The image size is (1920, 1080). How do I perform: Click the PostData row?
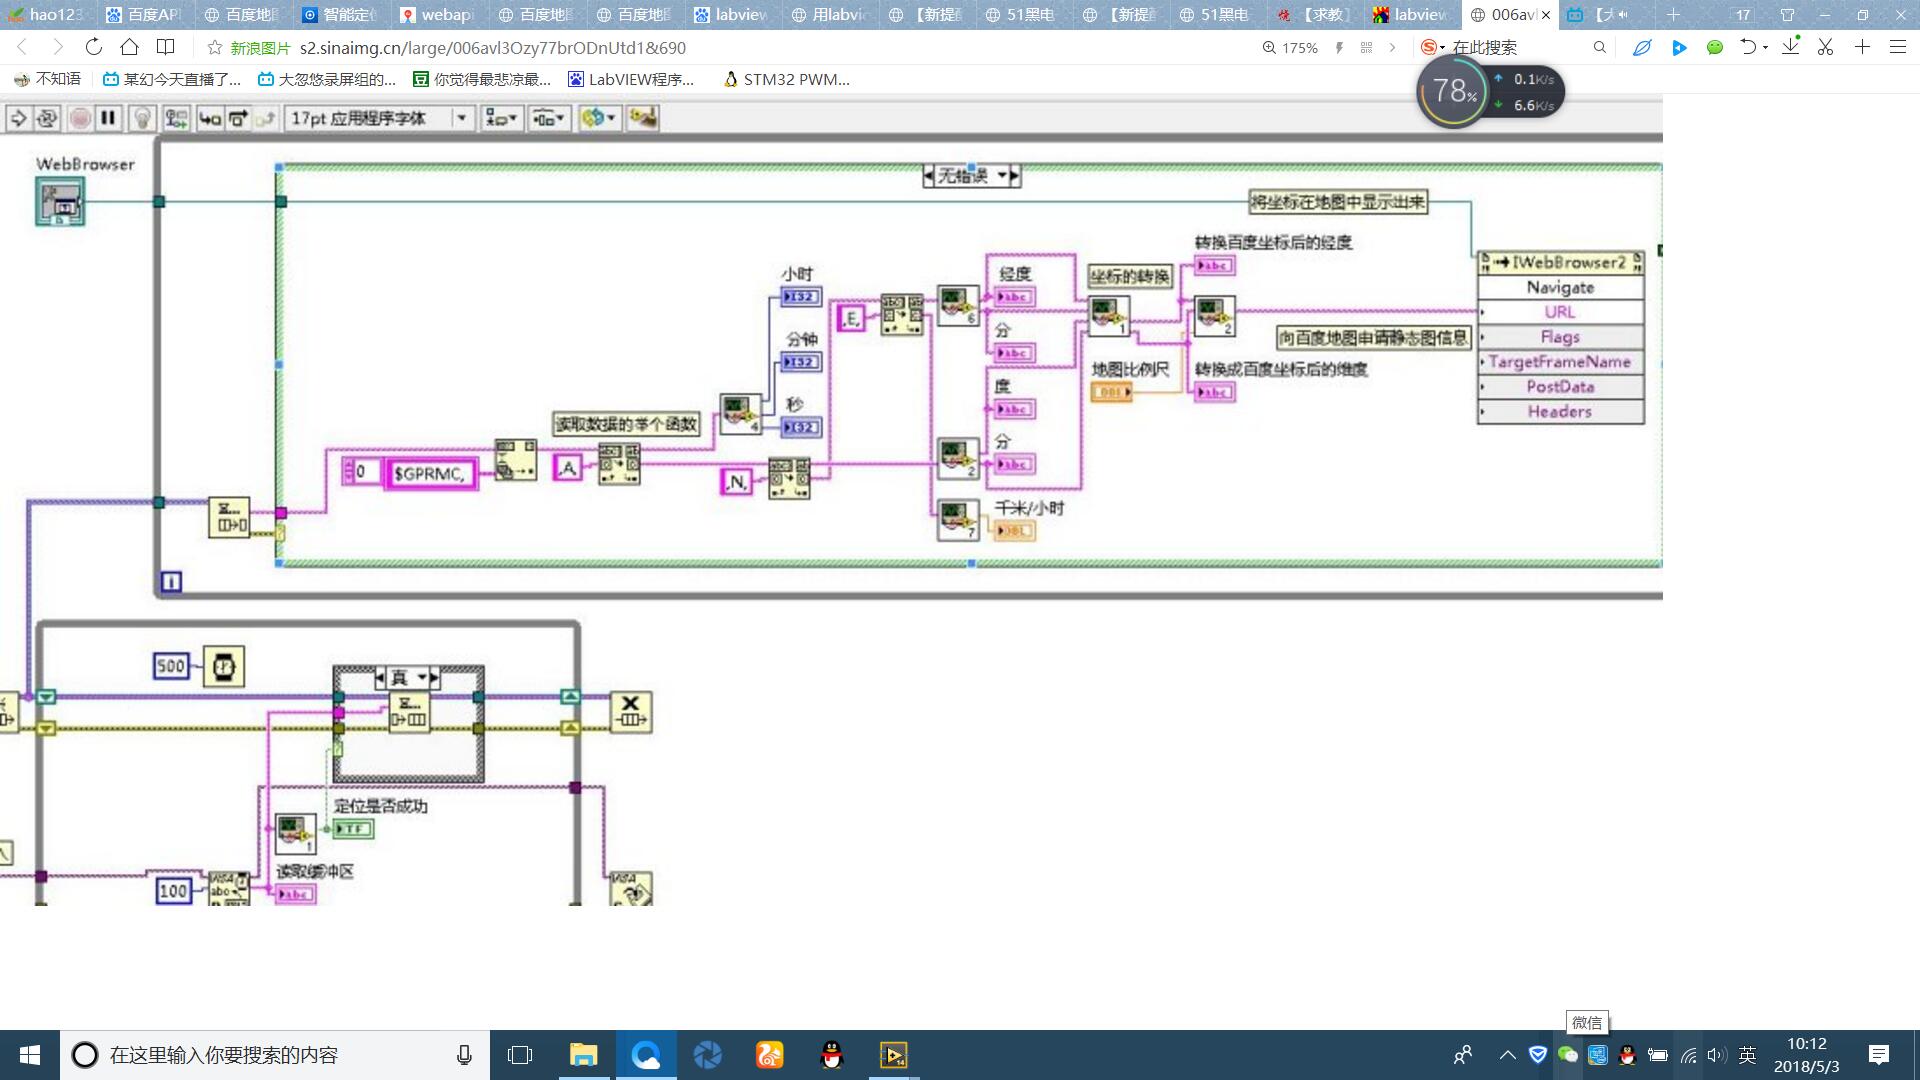pos(1560,387)
